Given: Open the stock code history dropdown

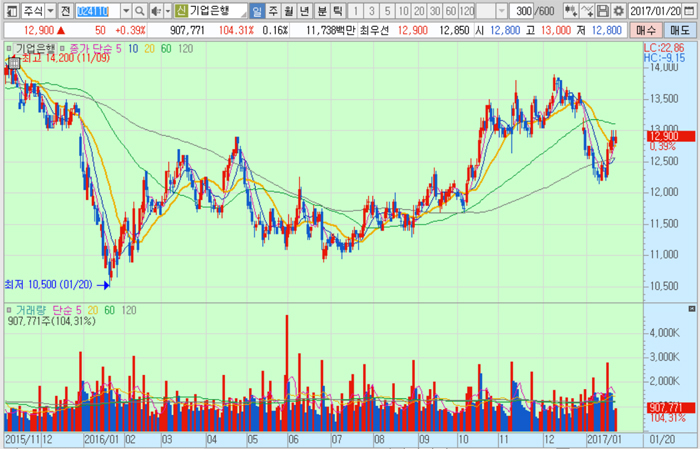Looking at the screenshot, I should point(127,10).
